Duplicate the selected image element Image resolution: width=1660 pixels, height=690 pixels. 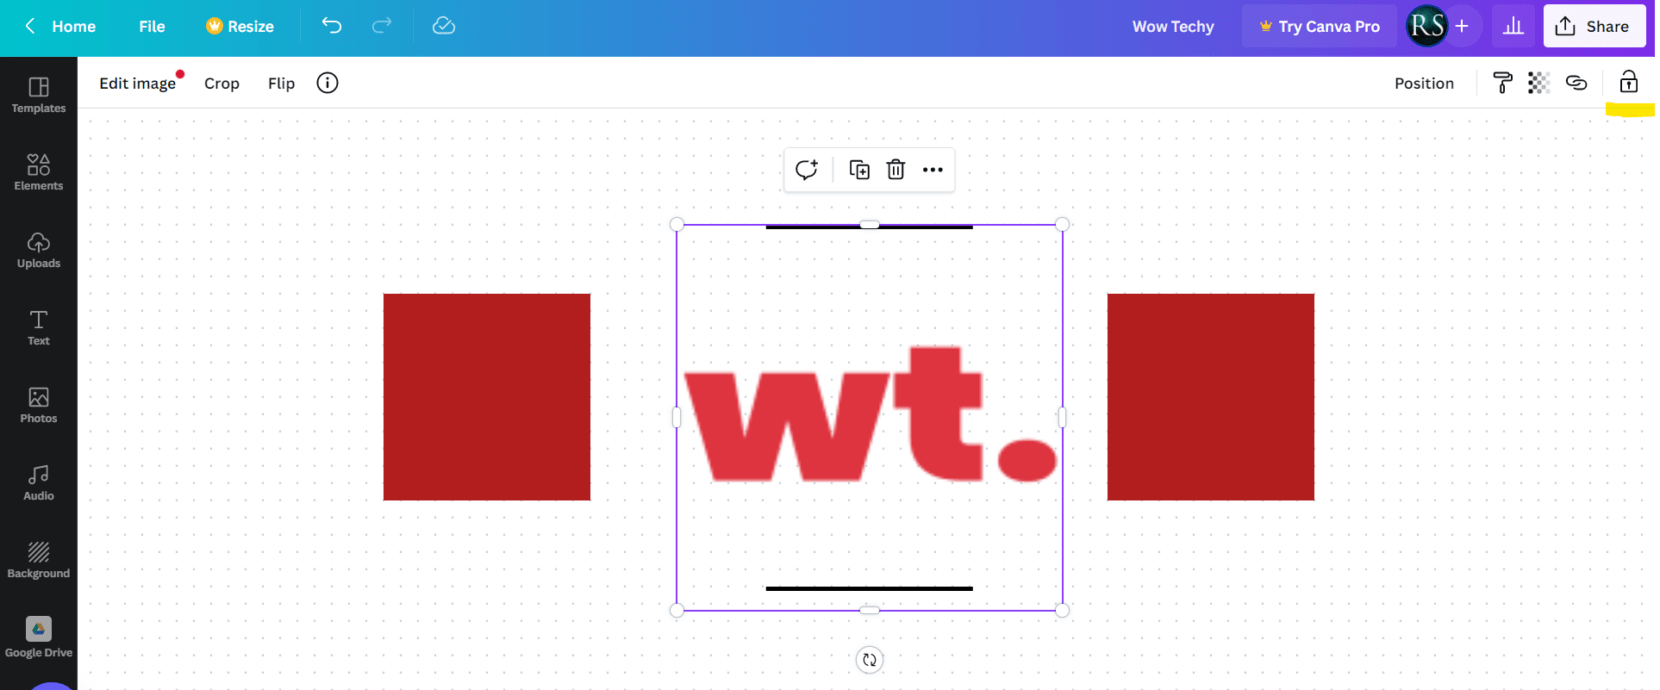(x=859, y=170)
